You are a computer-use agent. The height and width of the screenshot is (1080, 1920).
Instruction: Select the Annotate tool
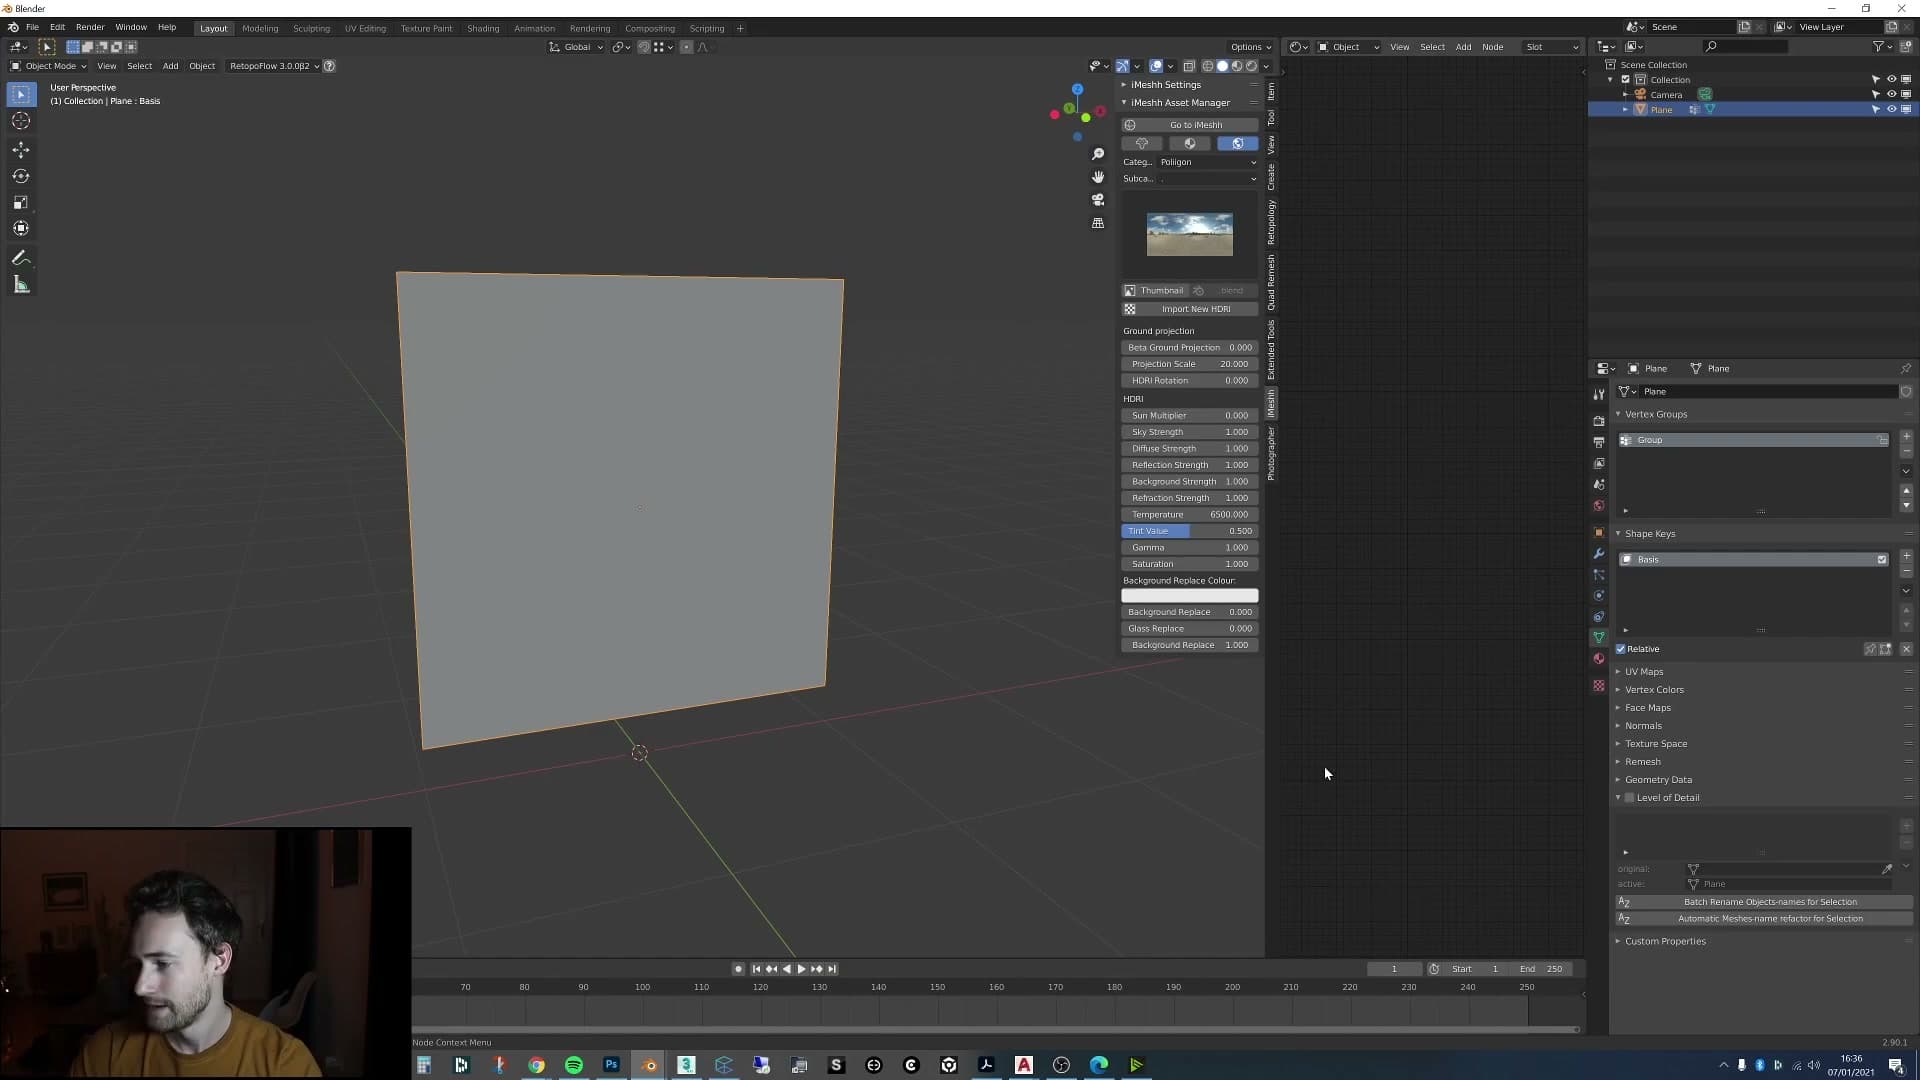[21, 258]
